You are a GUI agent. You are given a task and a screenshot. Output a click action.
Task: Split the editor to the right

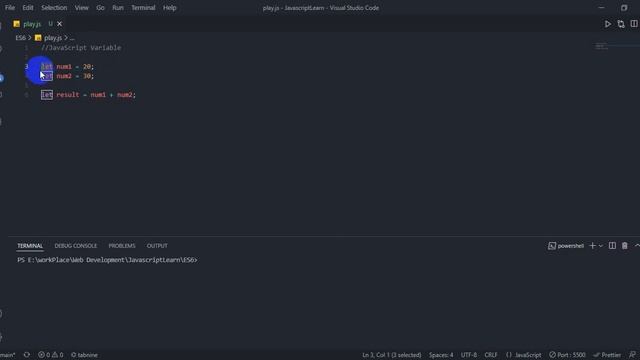pyautogui.click(x=634, y=24)
